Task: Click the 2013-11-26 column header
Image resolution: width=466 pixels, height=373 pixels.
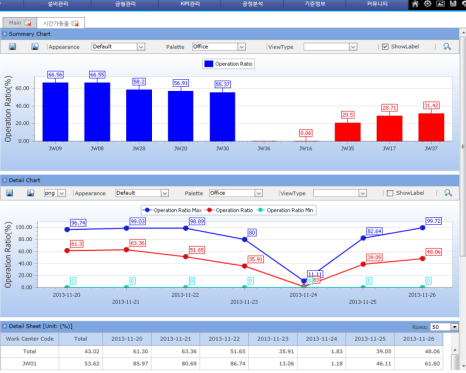Action: point(419,339)
